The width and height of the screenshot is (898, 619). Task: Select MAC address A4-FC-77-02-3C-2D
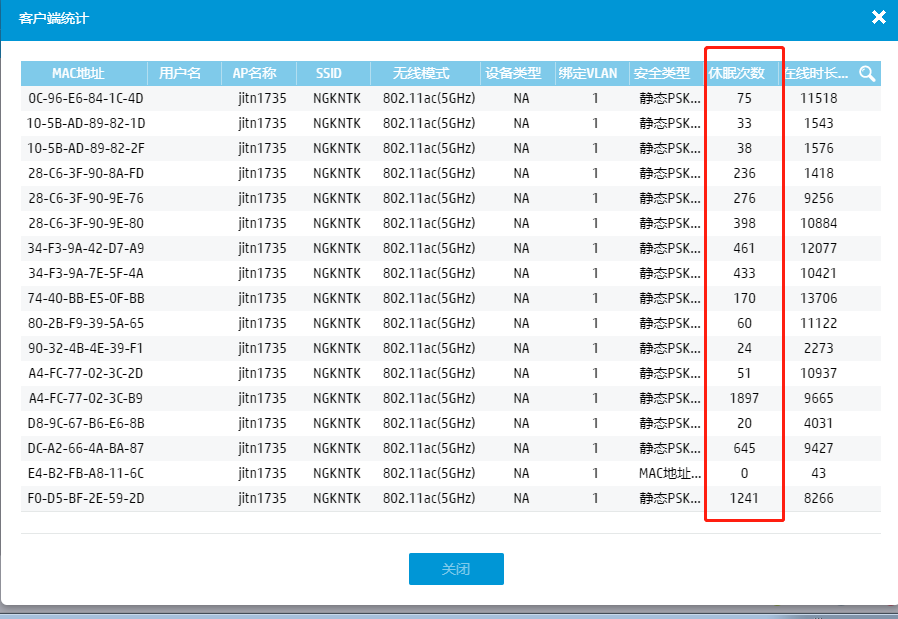[x=86, y=373]
